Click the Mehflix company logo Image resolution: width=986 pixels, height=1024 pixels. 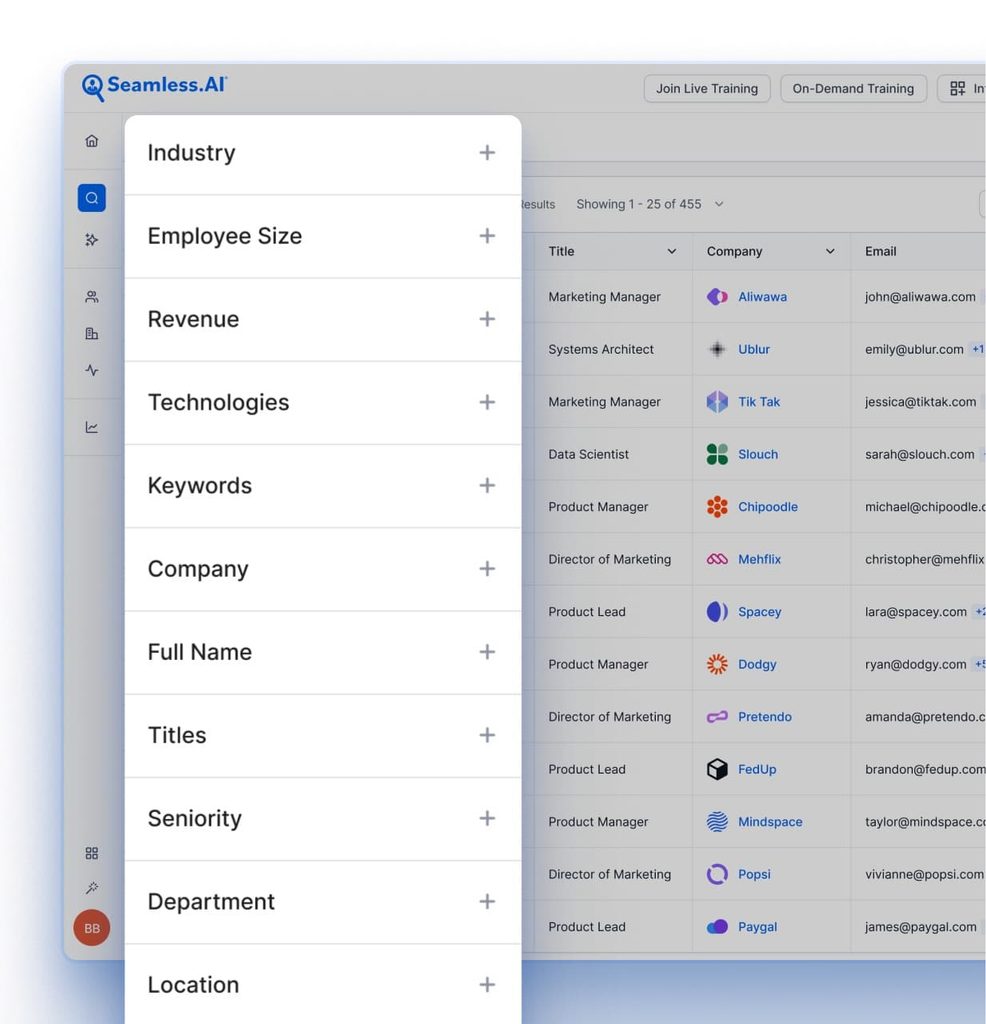pos(717,559)
